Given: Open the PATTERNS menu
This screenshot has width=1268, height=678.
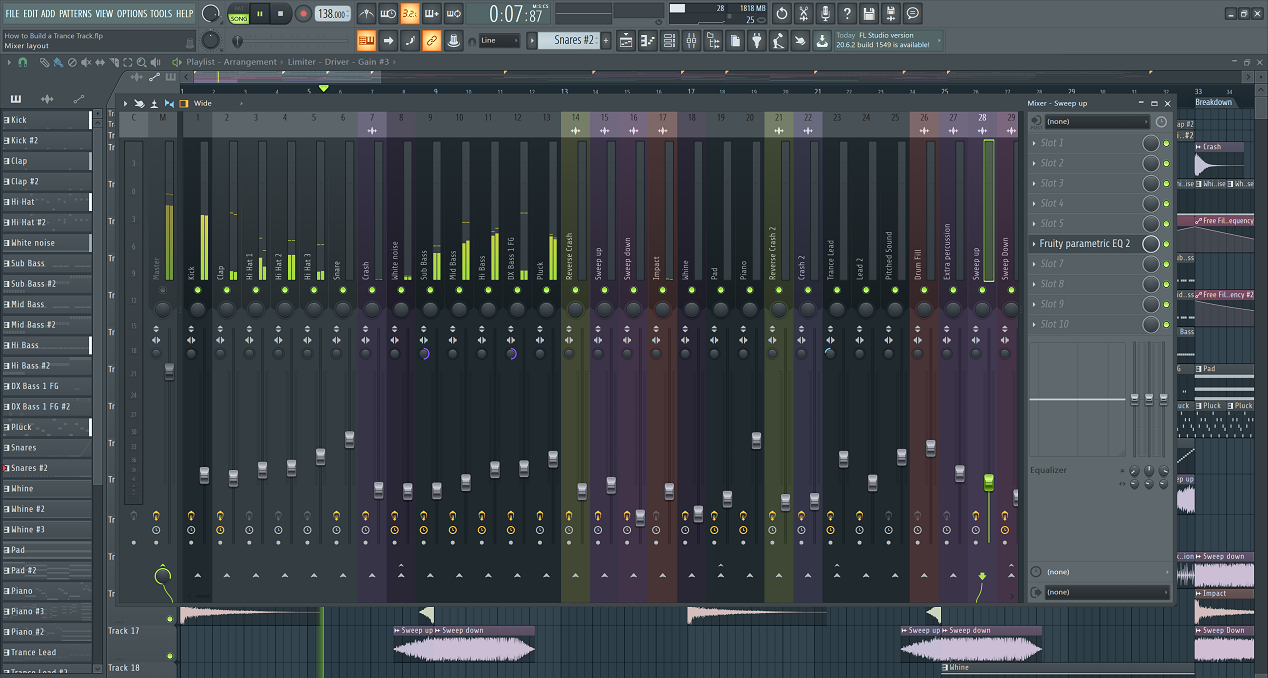Looking at the screenshot, I should coord(74,13).
